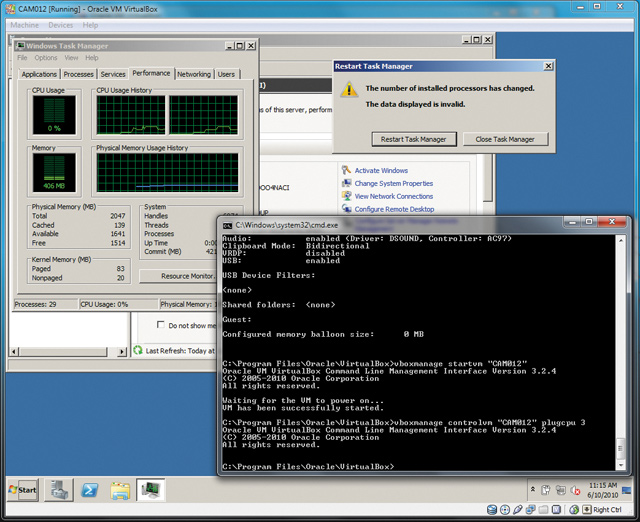This screenshot has width=640, height=522.
Task: Switch to the Networking tab
Action: pyautogui.click(x=194, y=74)
